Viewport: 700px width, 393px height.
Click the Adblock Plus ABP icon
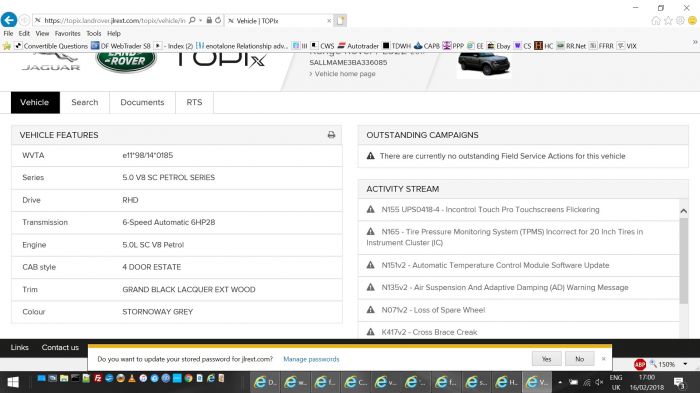pyautogui.click(x=640, y=364)
